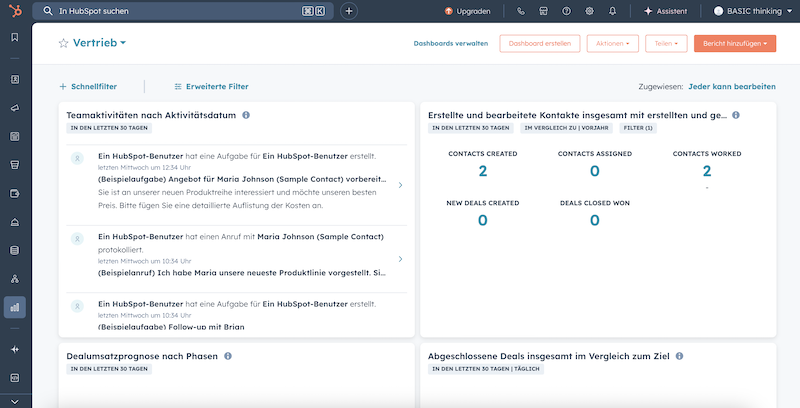Open the settings gear icon

pyautogui.click(x=590, y=11)
